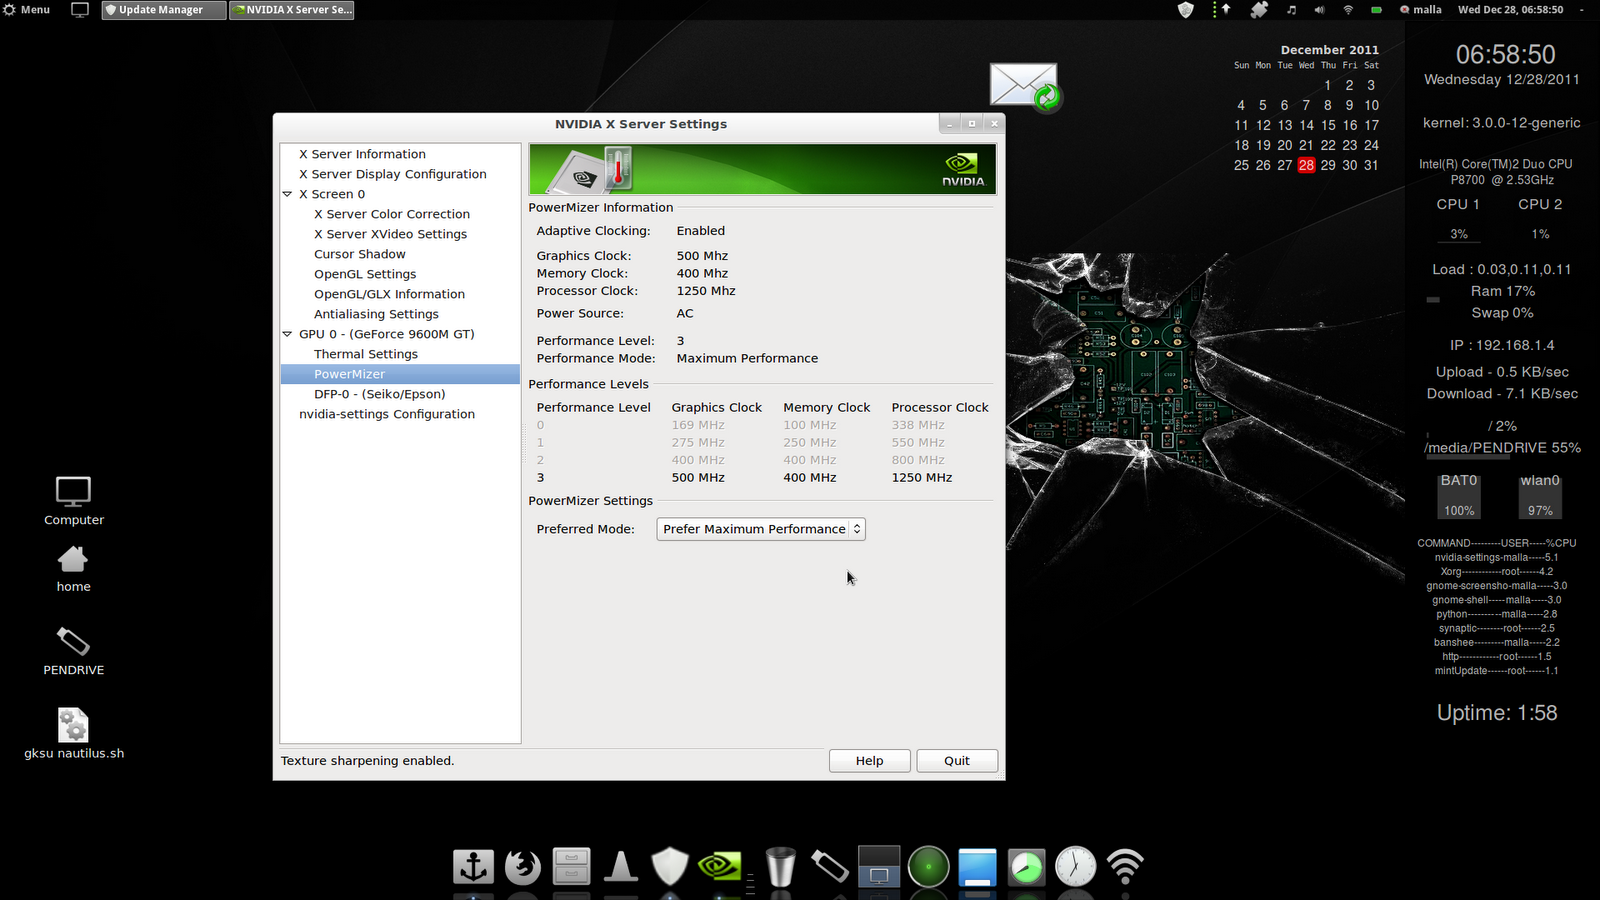Open the file cabinet icon in dock
Viewport: 1600px width, 900px height.
(571, 866)
